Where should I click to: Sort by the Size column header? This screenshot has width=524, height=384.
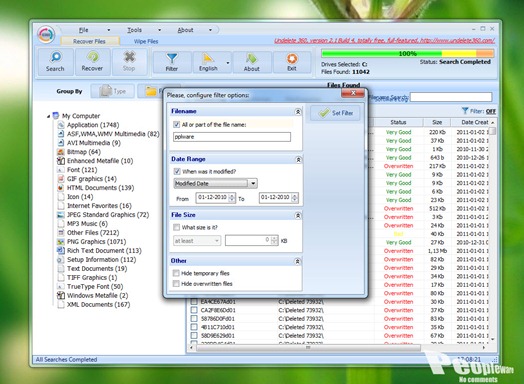437,122
